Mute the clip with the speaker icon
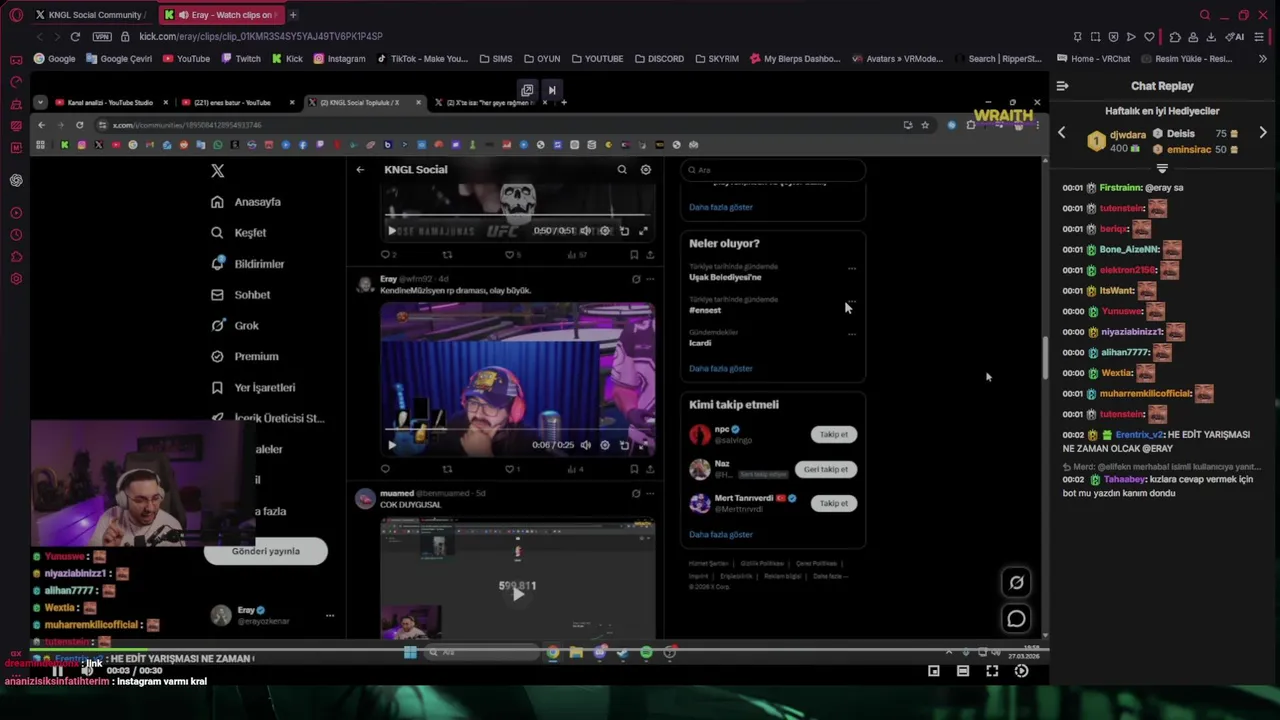The image size is (1280, 720). [87, 671]
